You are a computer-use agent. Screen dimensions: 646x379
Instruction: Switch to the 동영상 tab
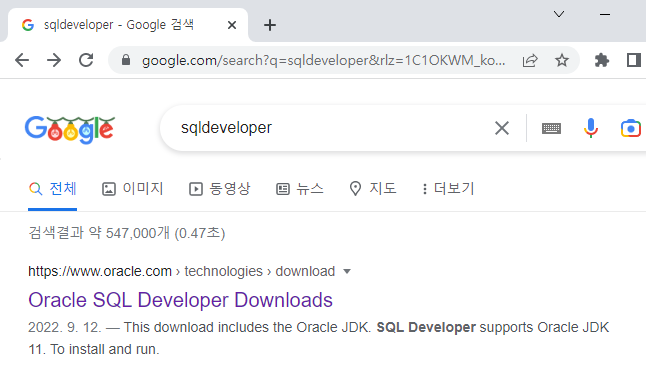tap(220, 189)
